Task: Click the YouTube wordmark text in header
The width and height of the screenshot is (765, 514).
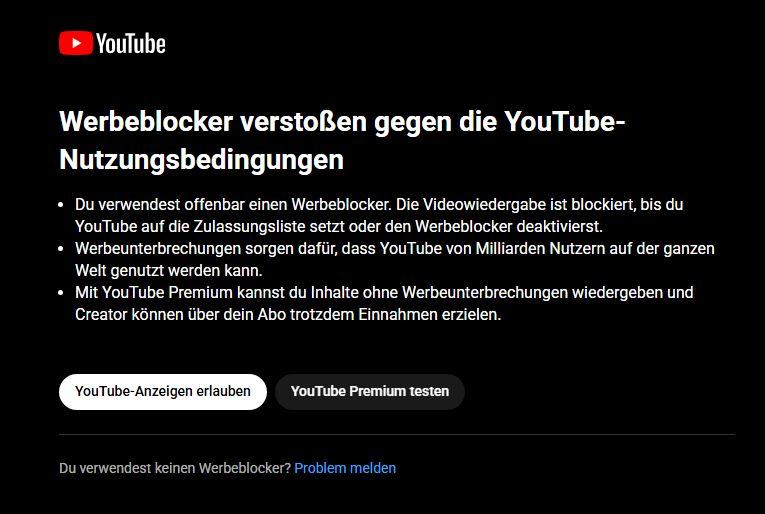Action: 130,43
